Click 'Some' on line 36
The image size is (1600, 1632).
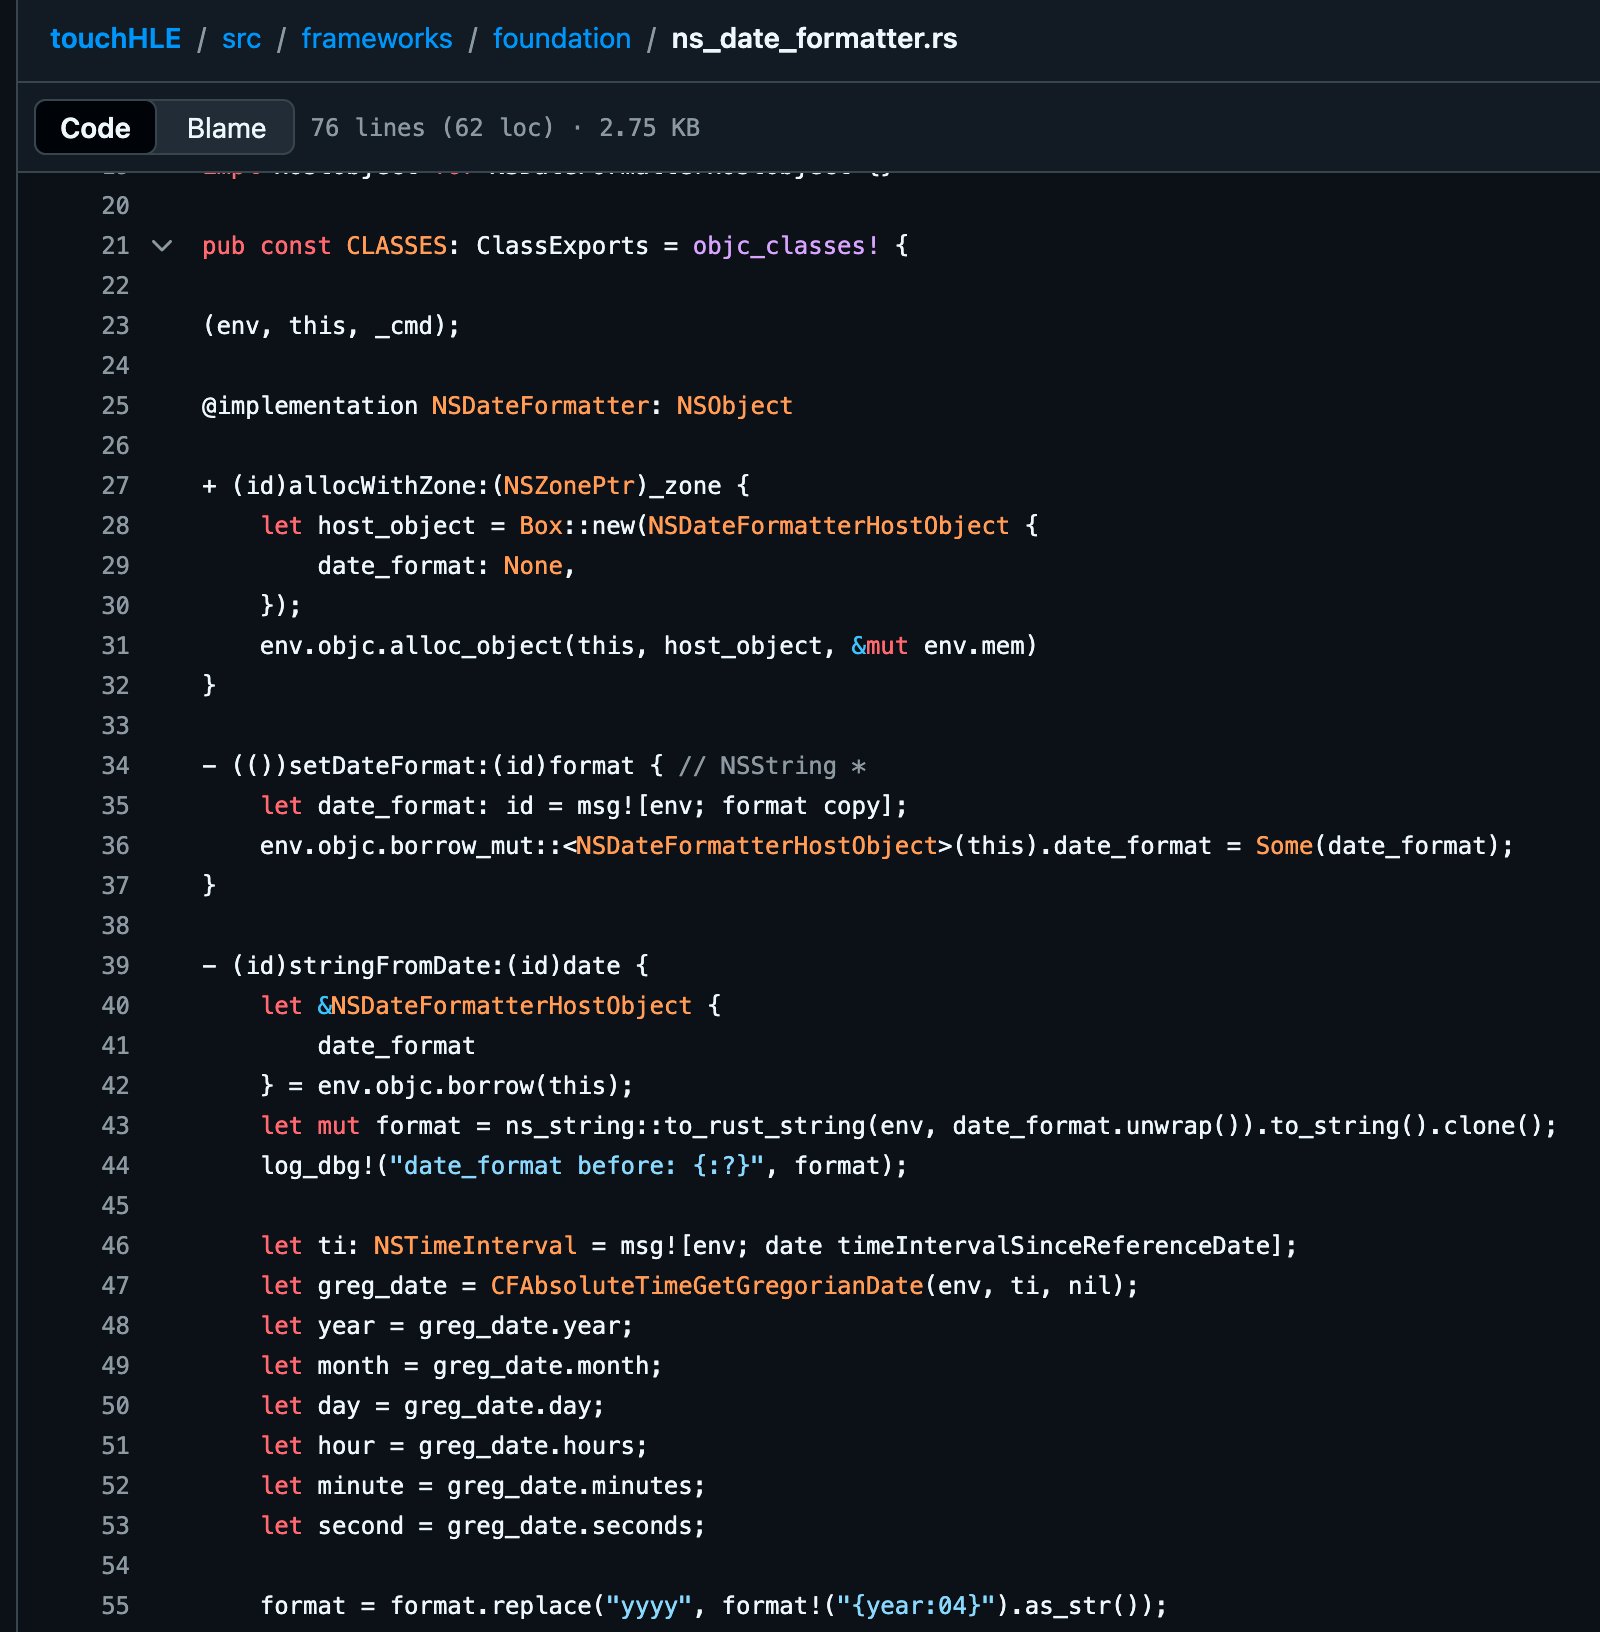pos(1284,846)
